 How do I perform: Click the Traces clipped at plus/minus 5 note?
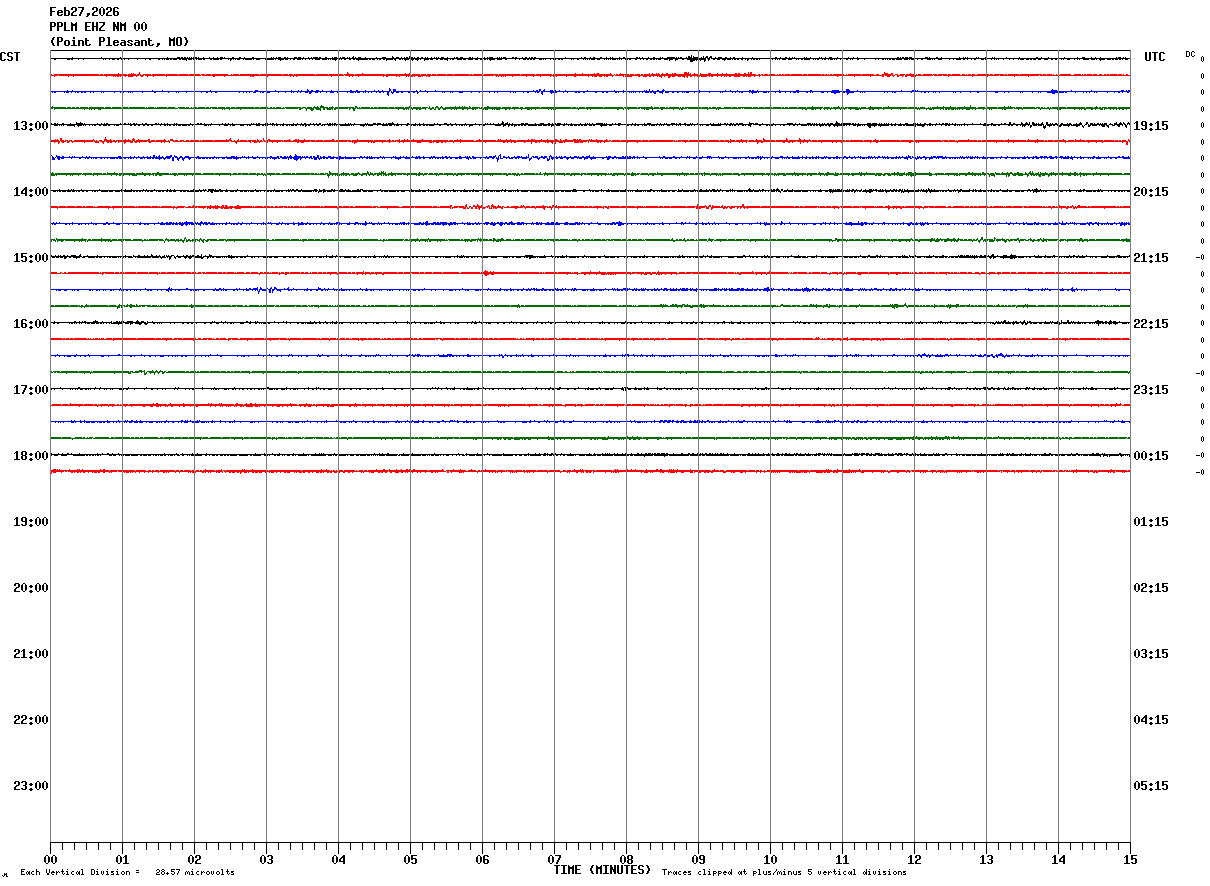click(784, 873)
